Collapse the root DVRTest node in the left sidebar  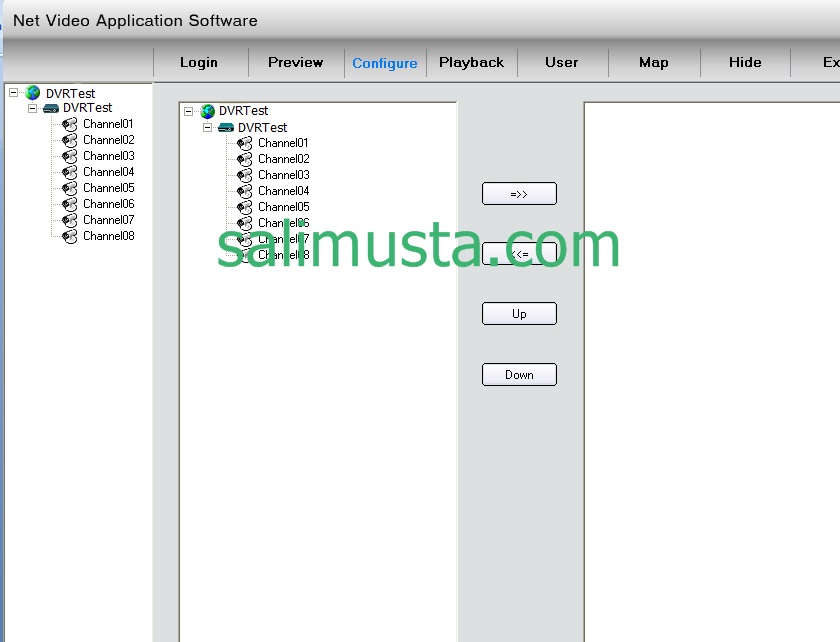pos(14,93)
